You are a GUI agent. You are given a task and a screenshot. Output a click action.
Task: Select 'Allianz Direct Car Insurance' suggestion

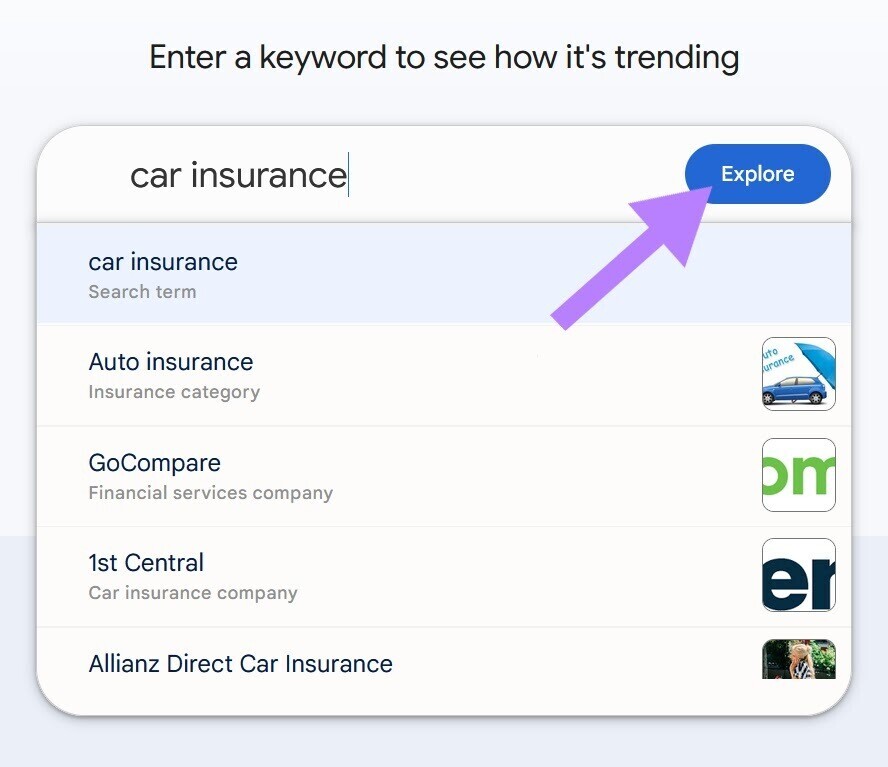coord(240,663)
